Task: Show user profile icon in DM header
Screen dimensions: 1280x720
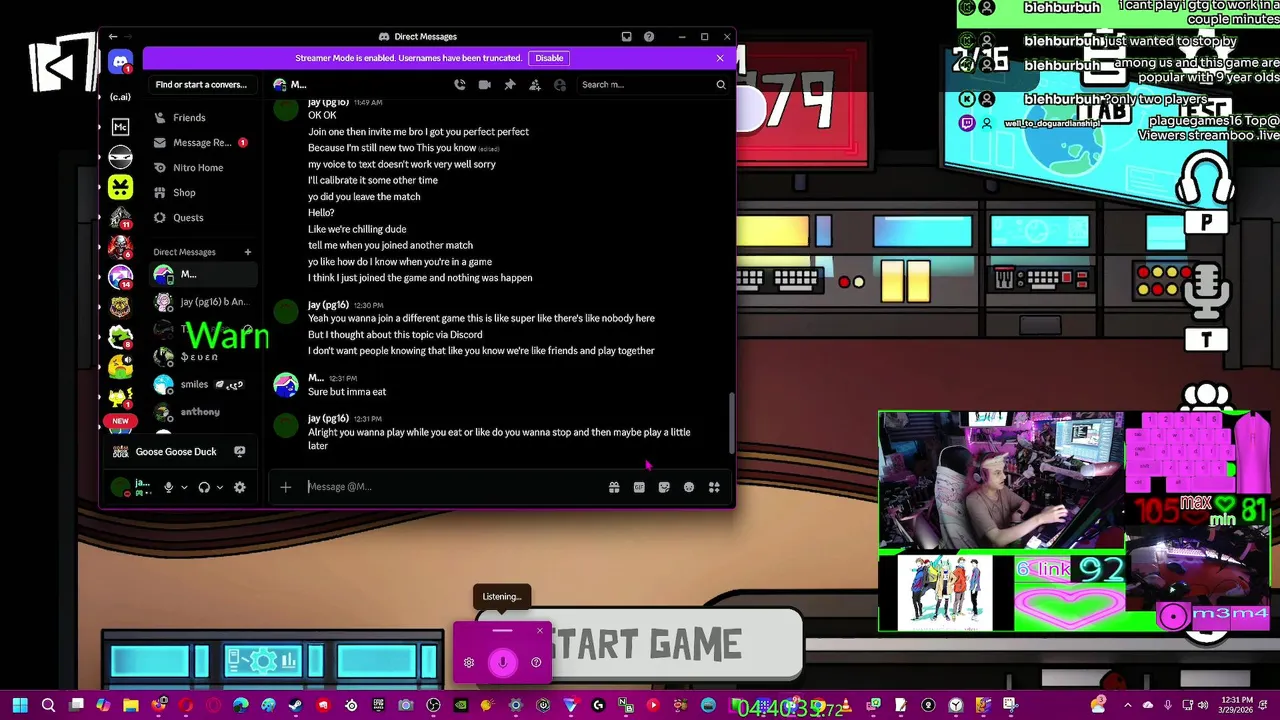Action: [x=560, y=85]
